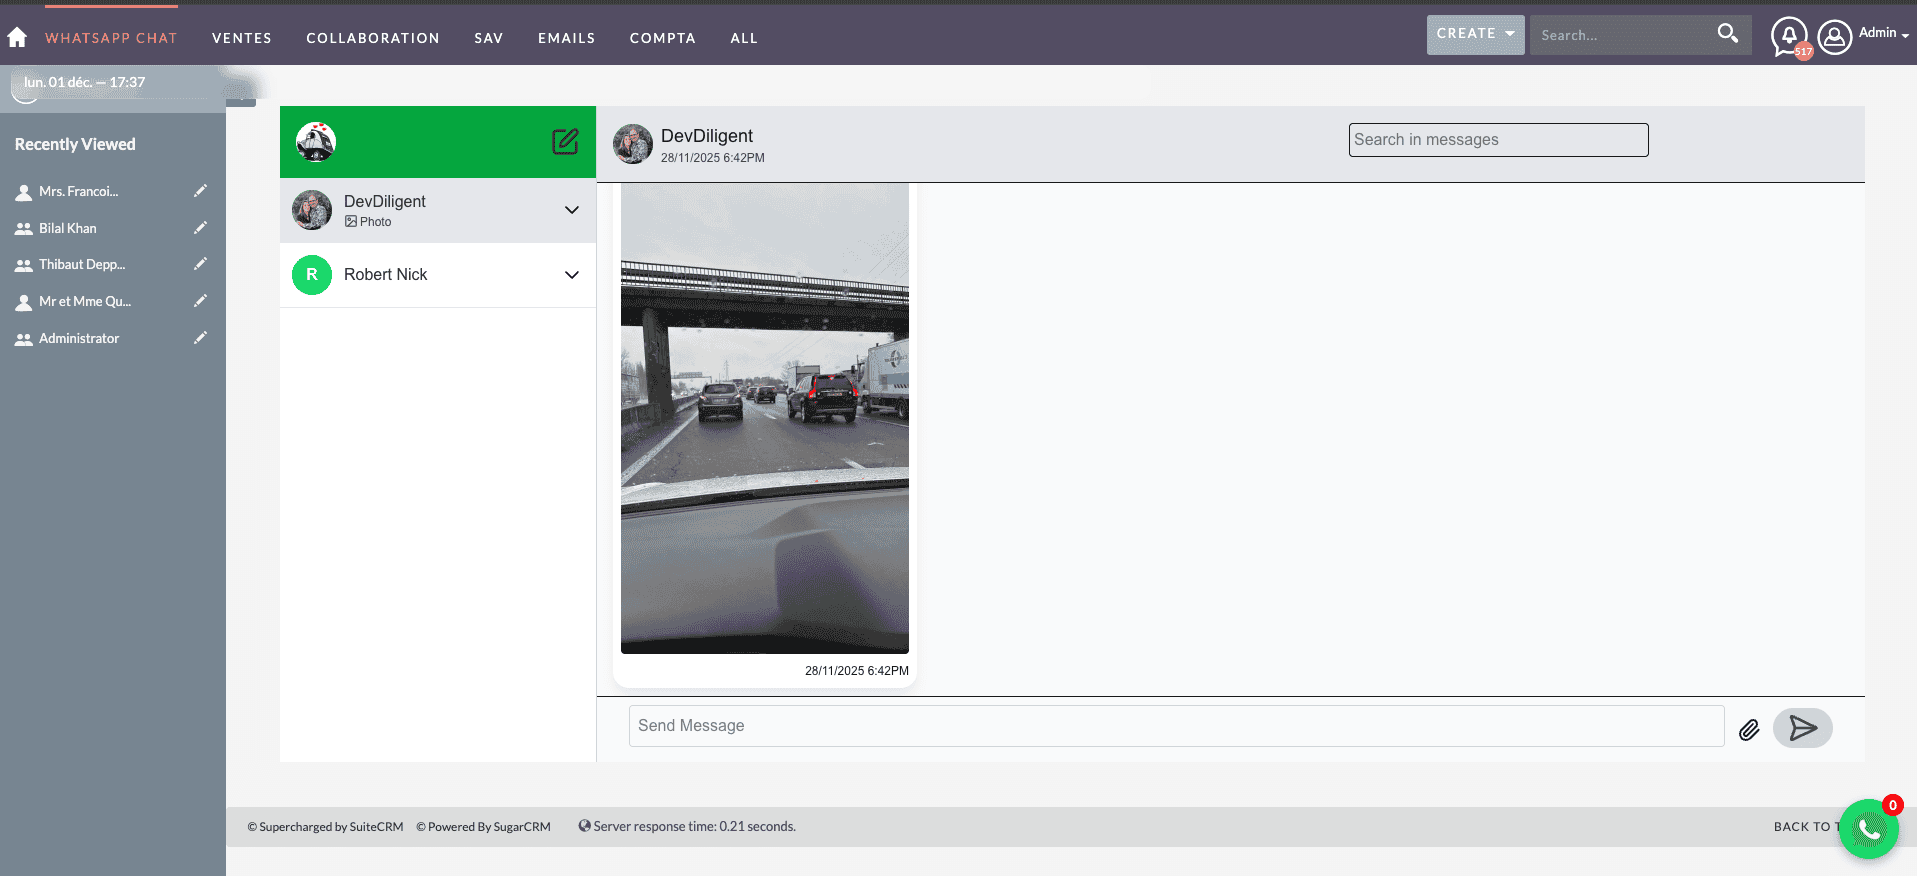The width and height of the screenshot is (1917, 876).
Task: Open the VENTES menu
Action: (x=242, y=38)
